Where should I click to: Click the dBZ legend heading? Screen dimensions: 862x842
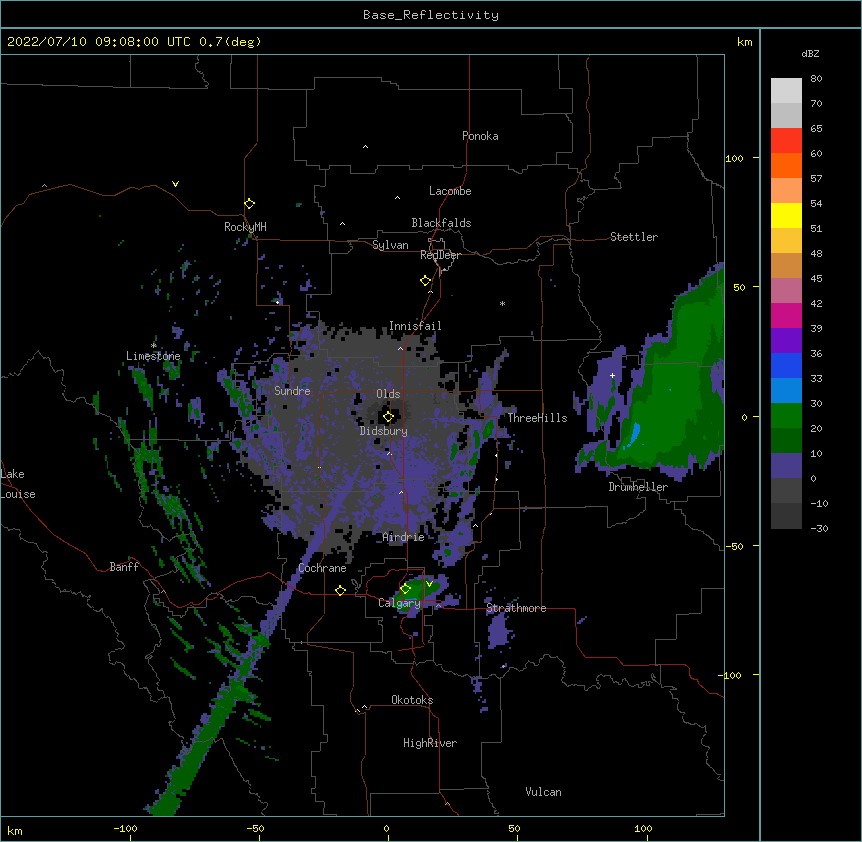coord(810,54)
